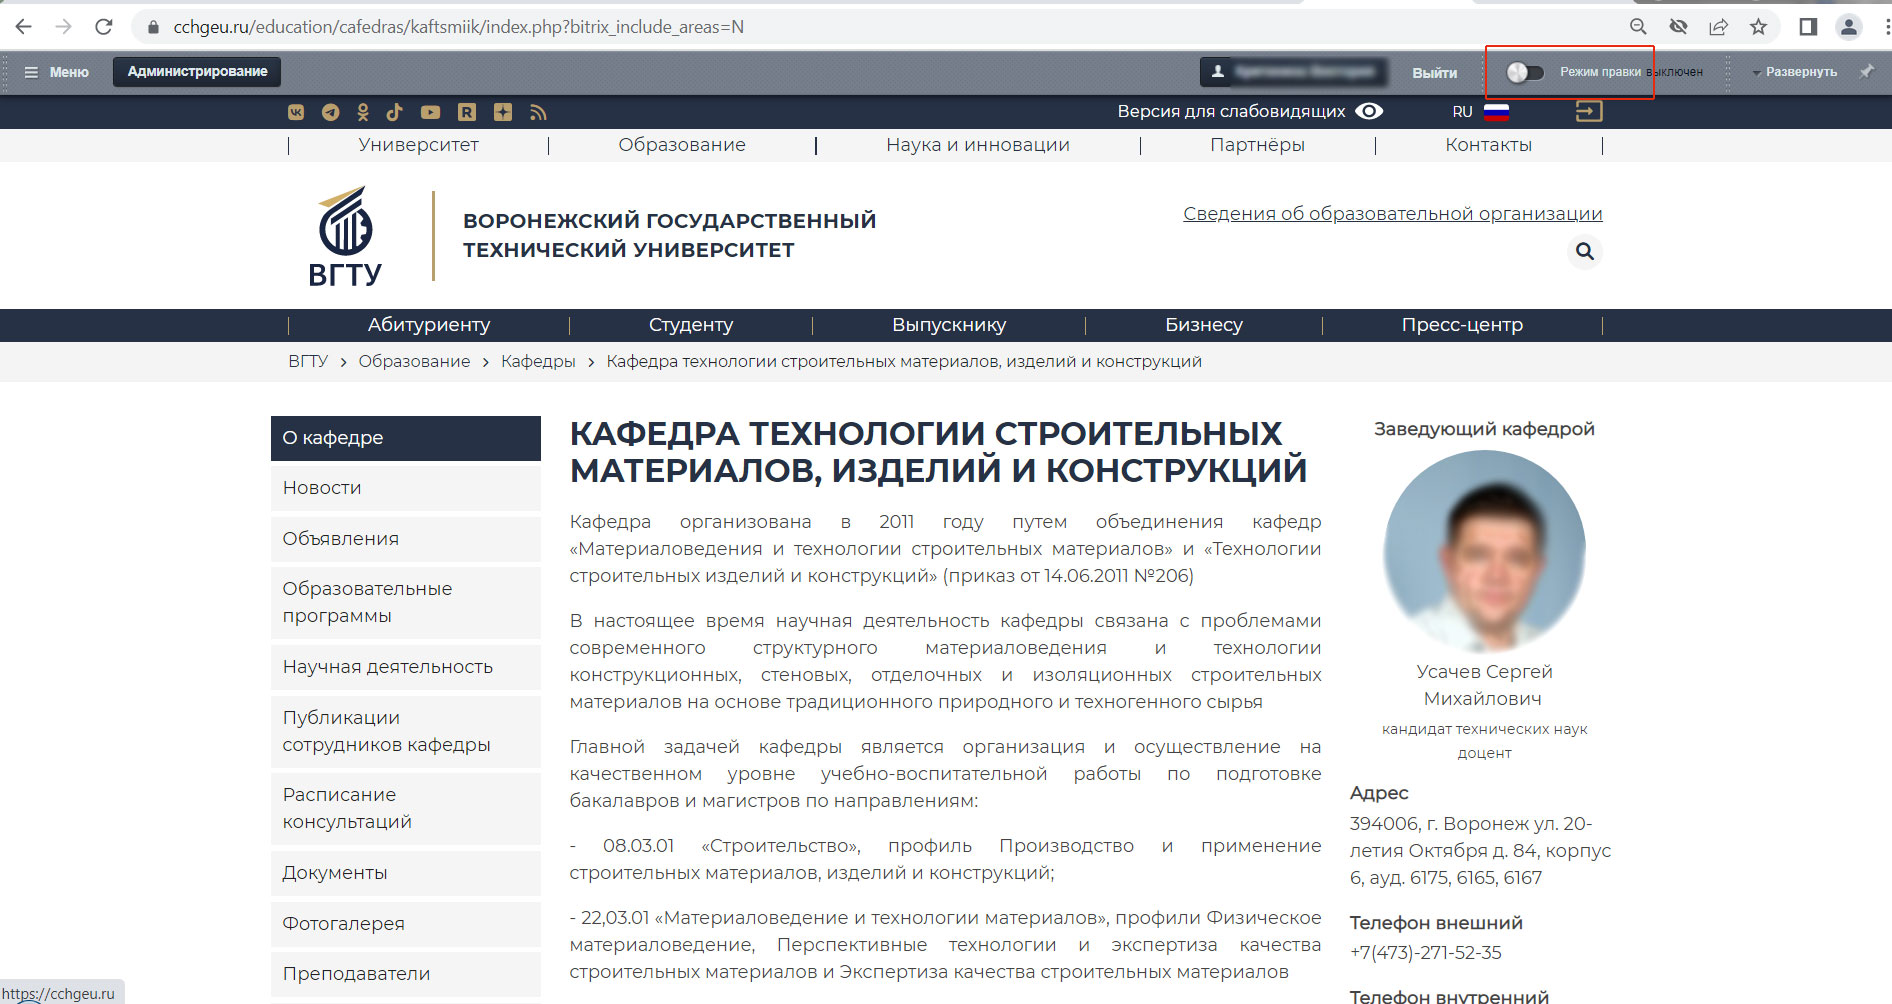
Task: Expand the admin panel via Развернуть
Action: pyautogui.click(x=1795, y=72)
